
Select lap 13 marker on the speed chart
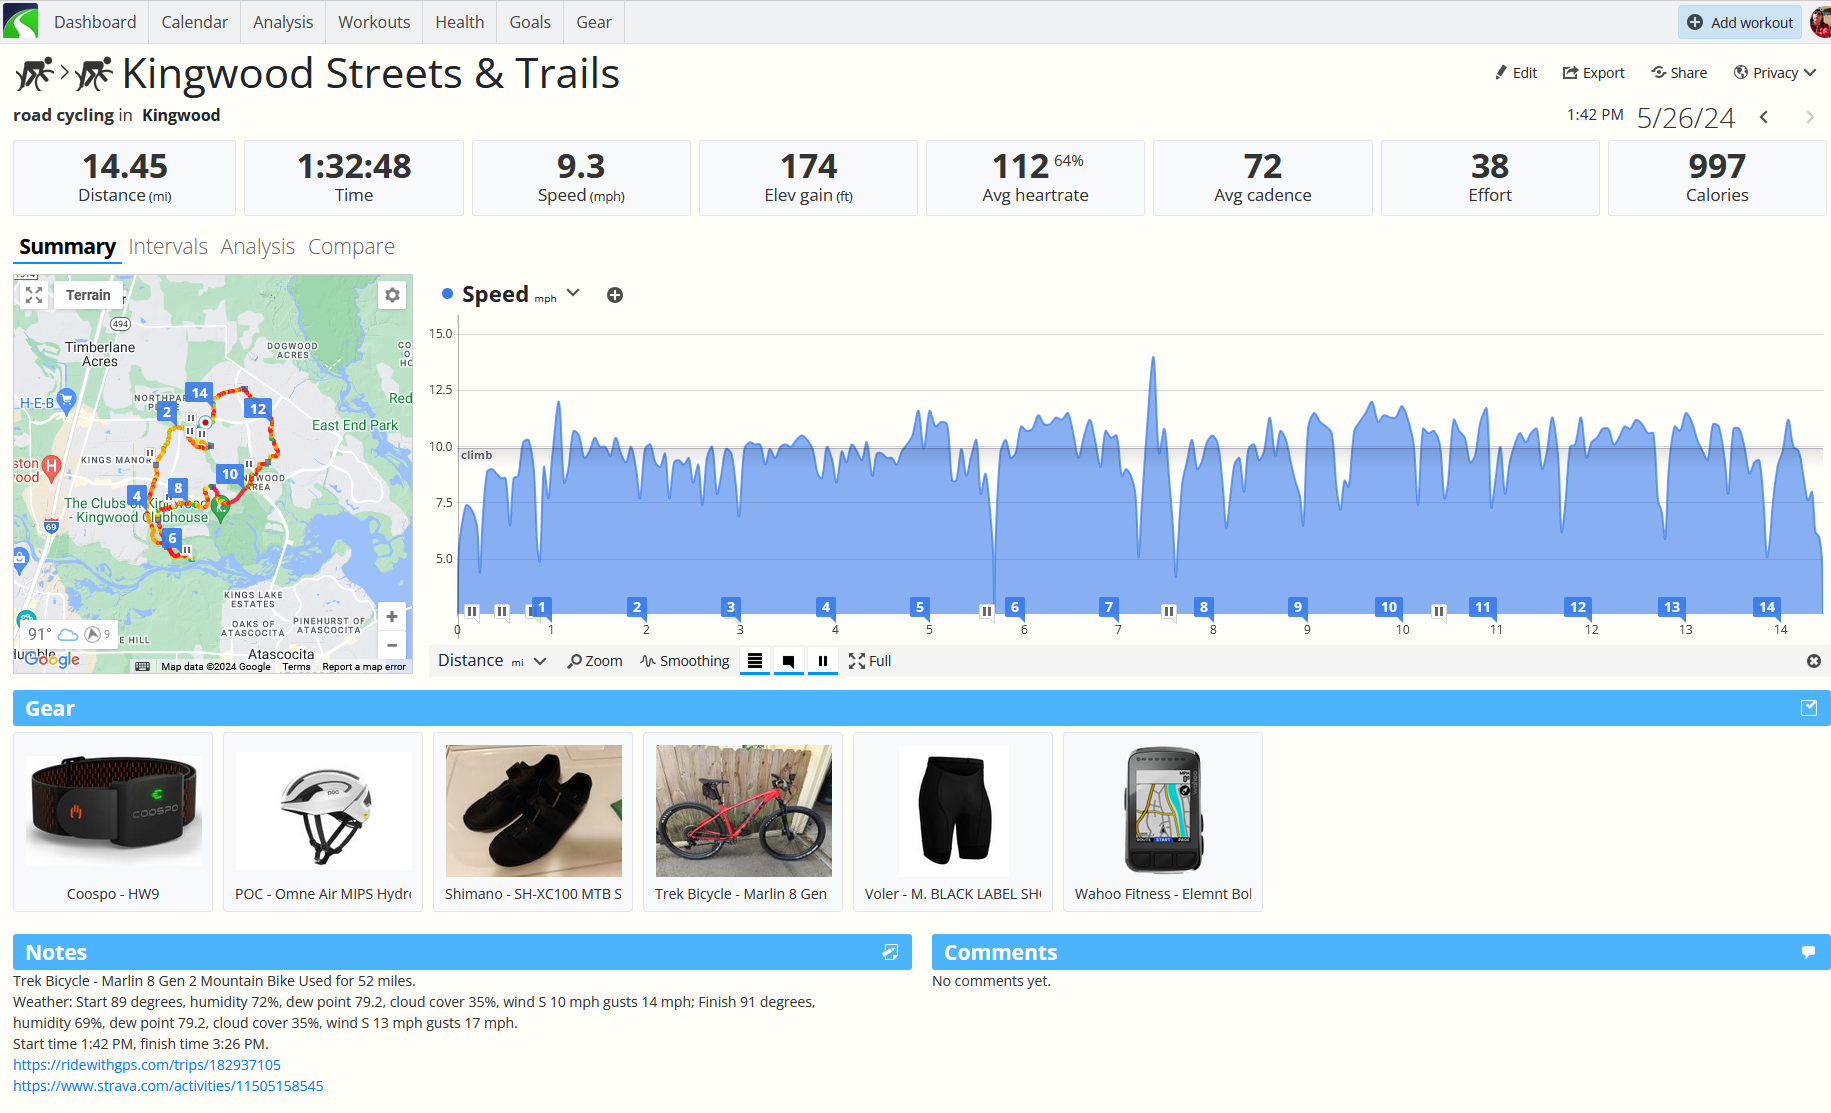click(x=1672, y=607)
